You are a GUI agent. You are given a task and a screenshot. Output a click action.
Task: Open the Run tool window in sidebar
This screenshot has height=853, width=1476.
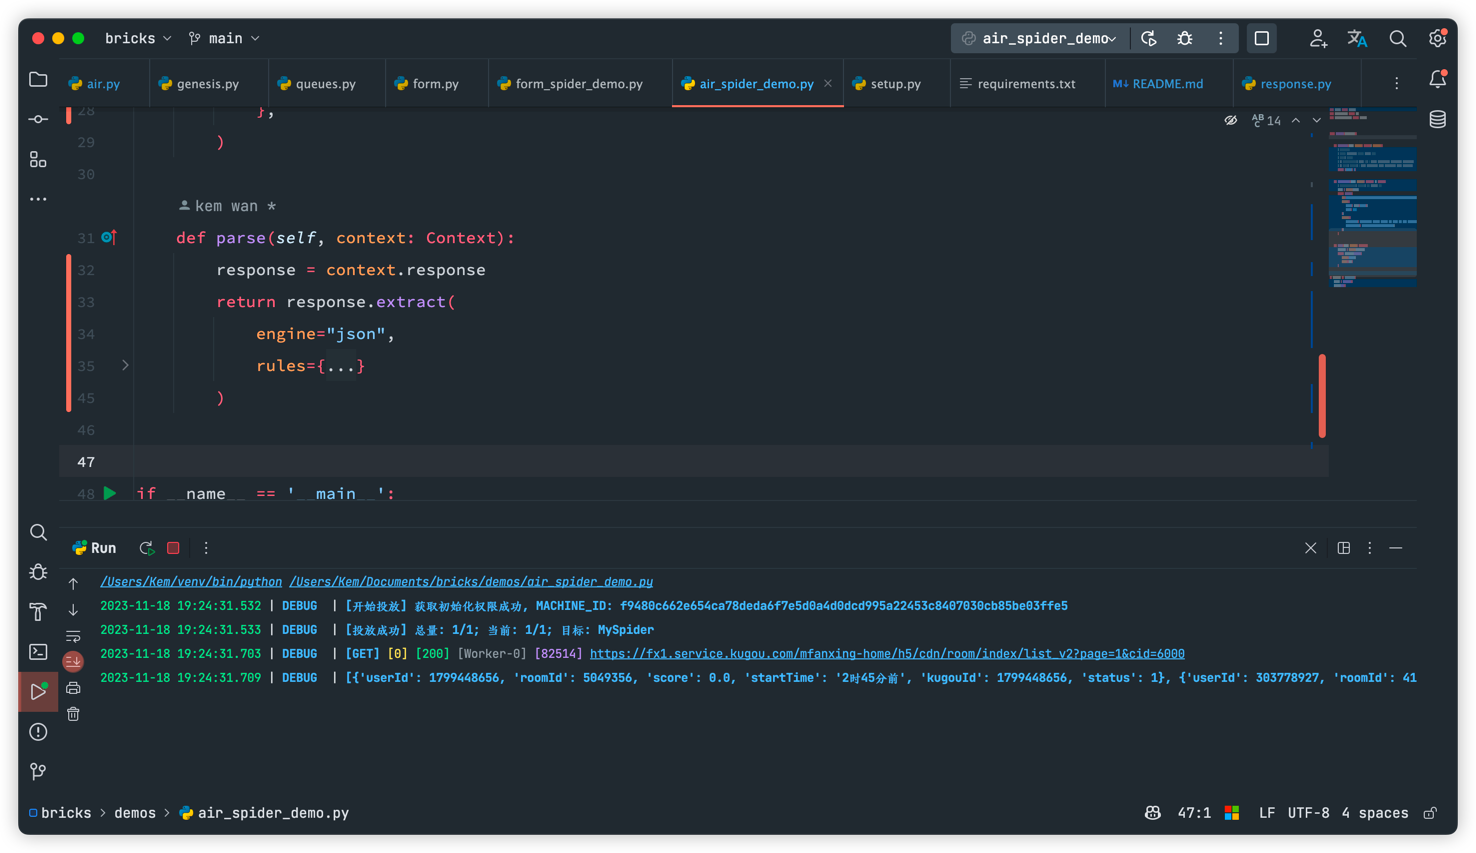pos(38,692)
